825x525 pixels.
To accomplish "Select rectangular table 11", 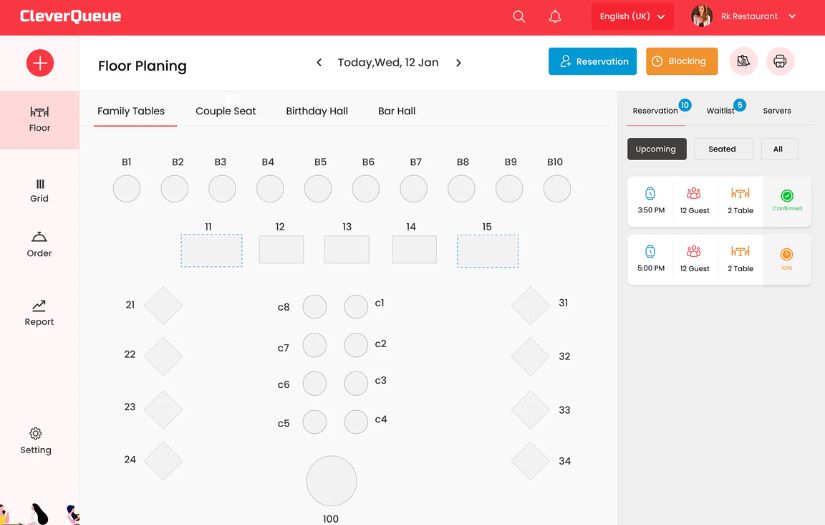I will [212, 251].
